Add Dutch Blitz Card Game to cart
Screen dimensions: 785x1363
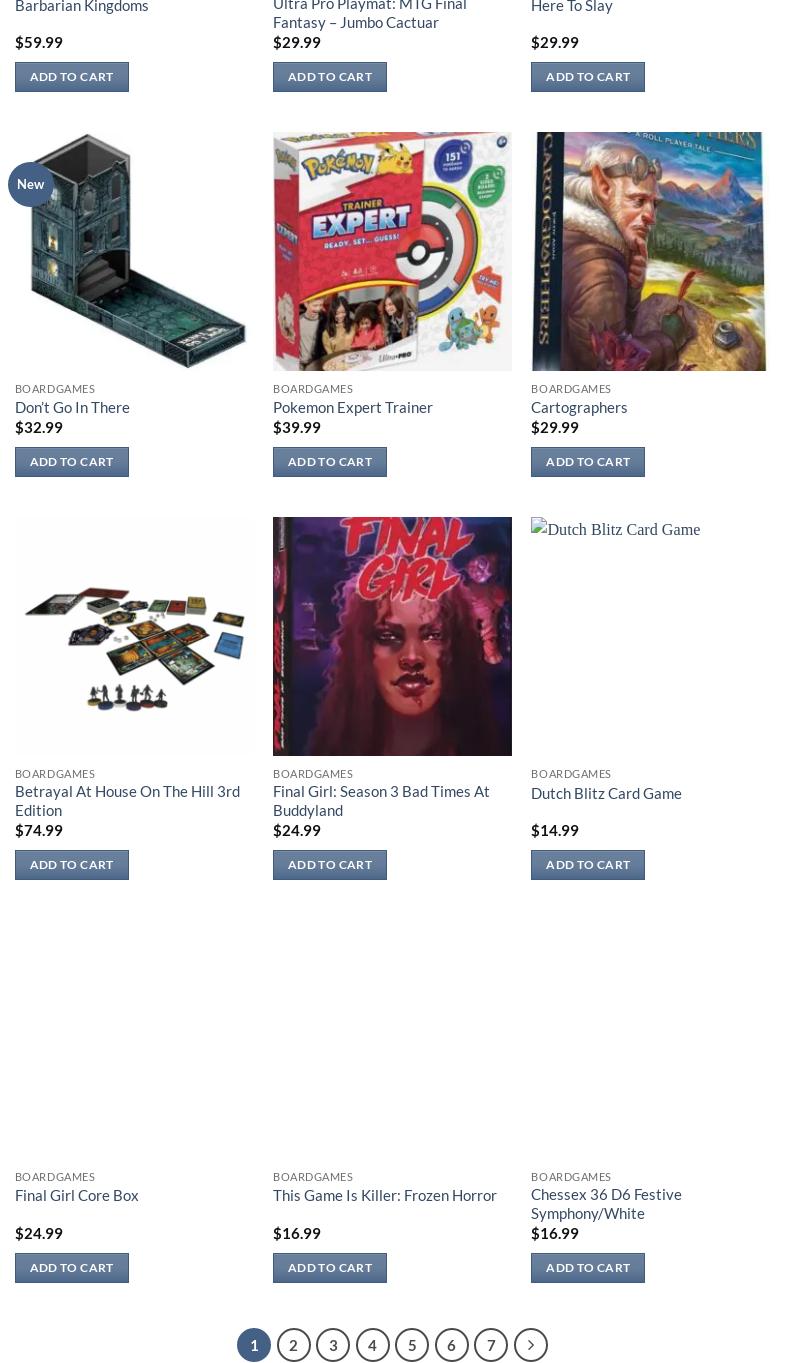pos(588,865)
